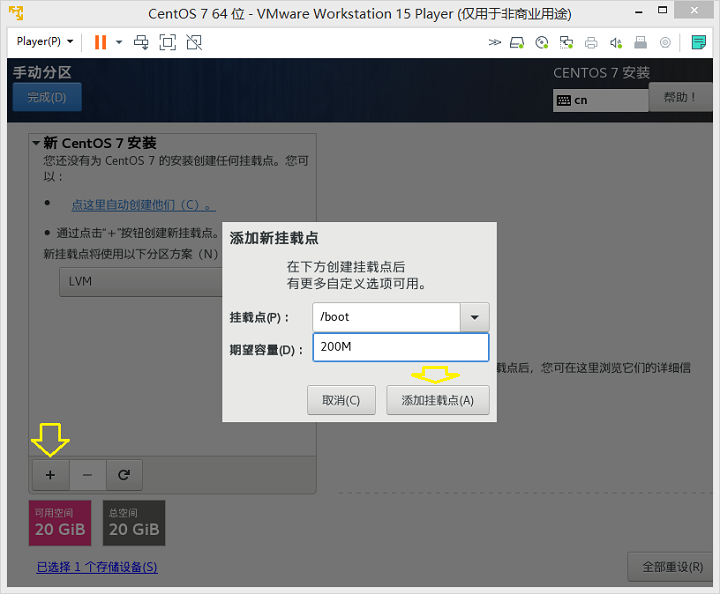The image size is (720, 594).
Task: Click the sound card icon
Action: point(615,43)
